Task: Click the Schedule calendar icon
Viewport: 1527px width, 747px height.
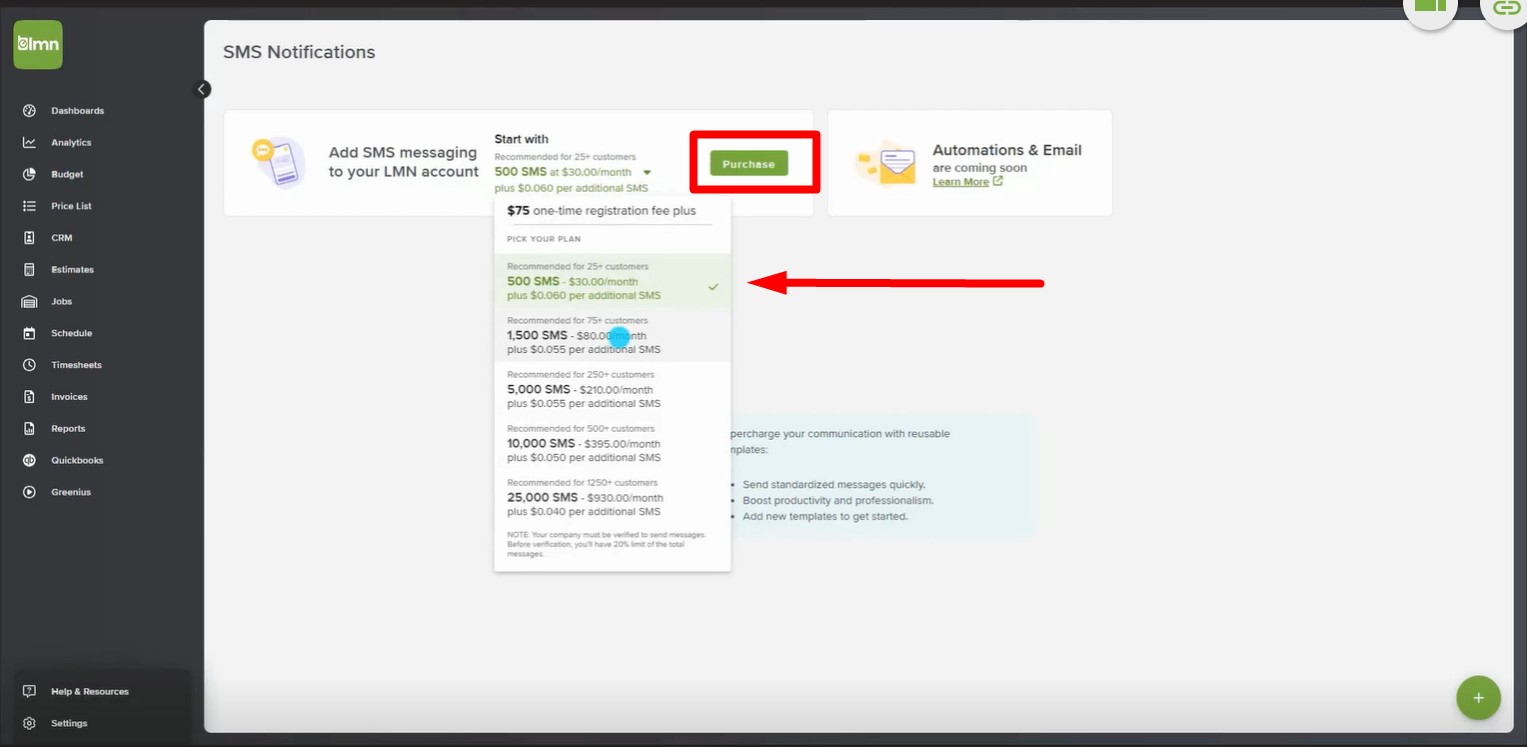Action: [29, 333]
